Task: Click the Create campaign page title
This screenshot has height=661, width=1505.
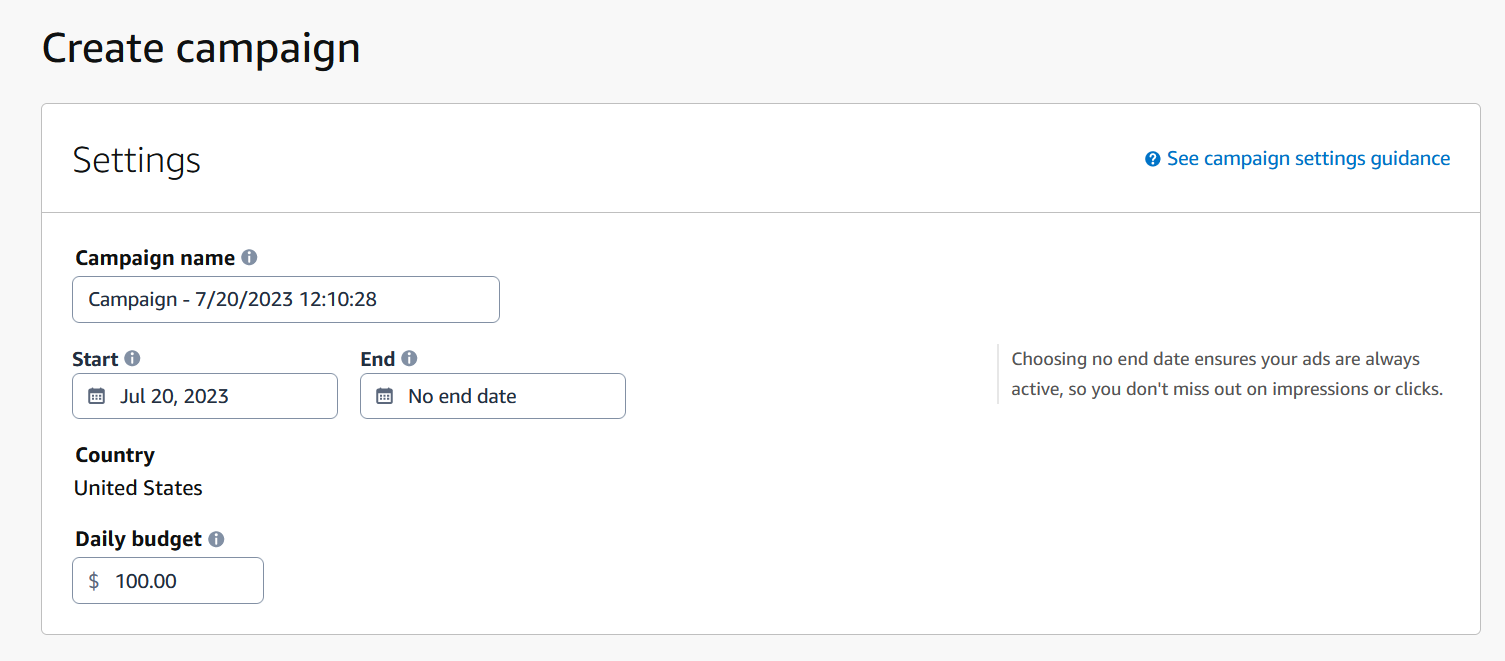Action: (201, 48)
